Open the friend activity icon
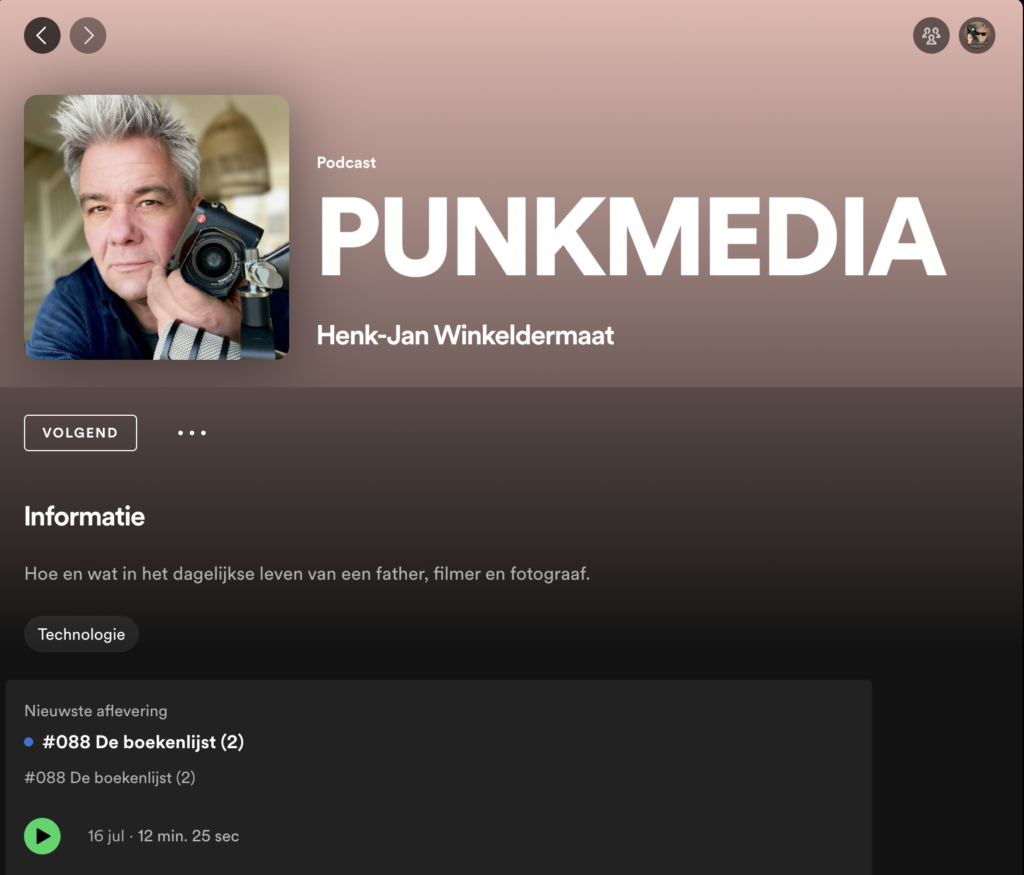1024x875 pixels. pyautogui.click(x=931, y=35)
